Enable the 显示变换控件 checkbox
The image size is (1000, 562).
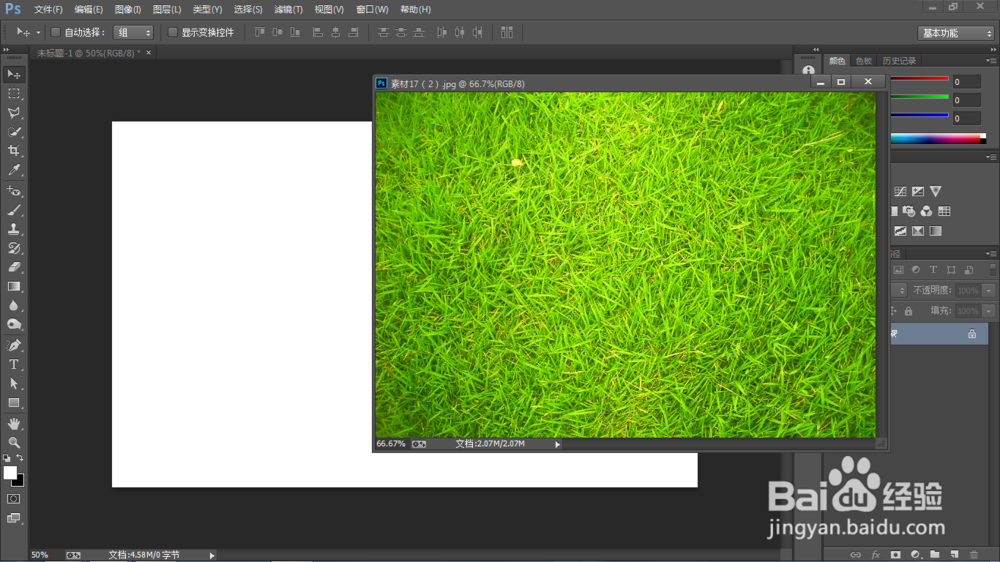pyautogui.click(x=172, y=32)
